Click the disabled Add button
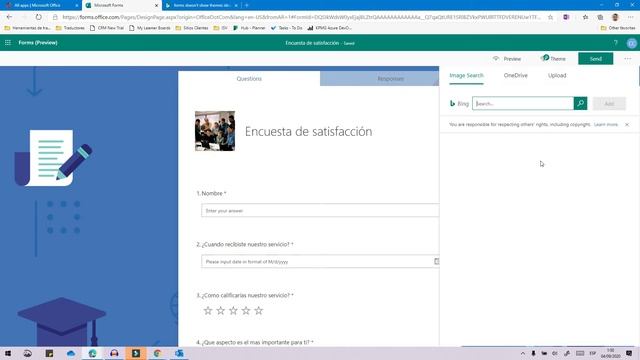 [x=609, y=104]
